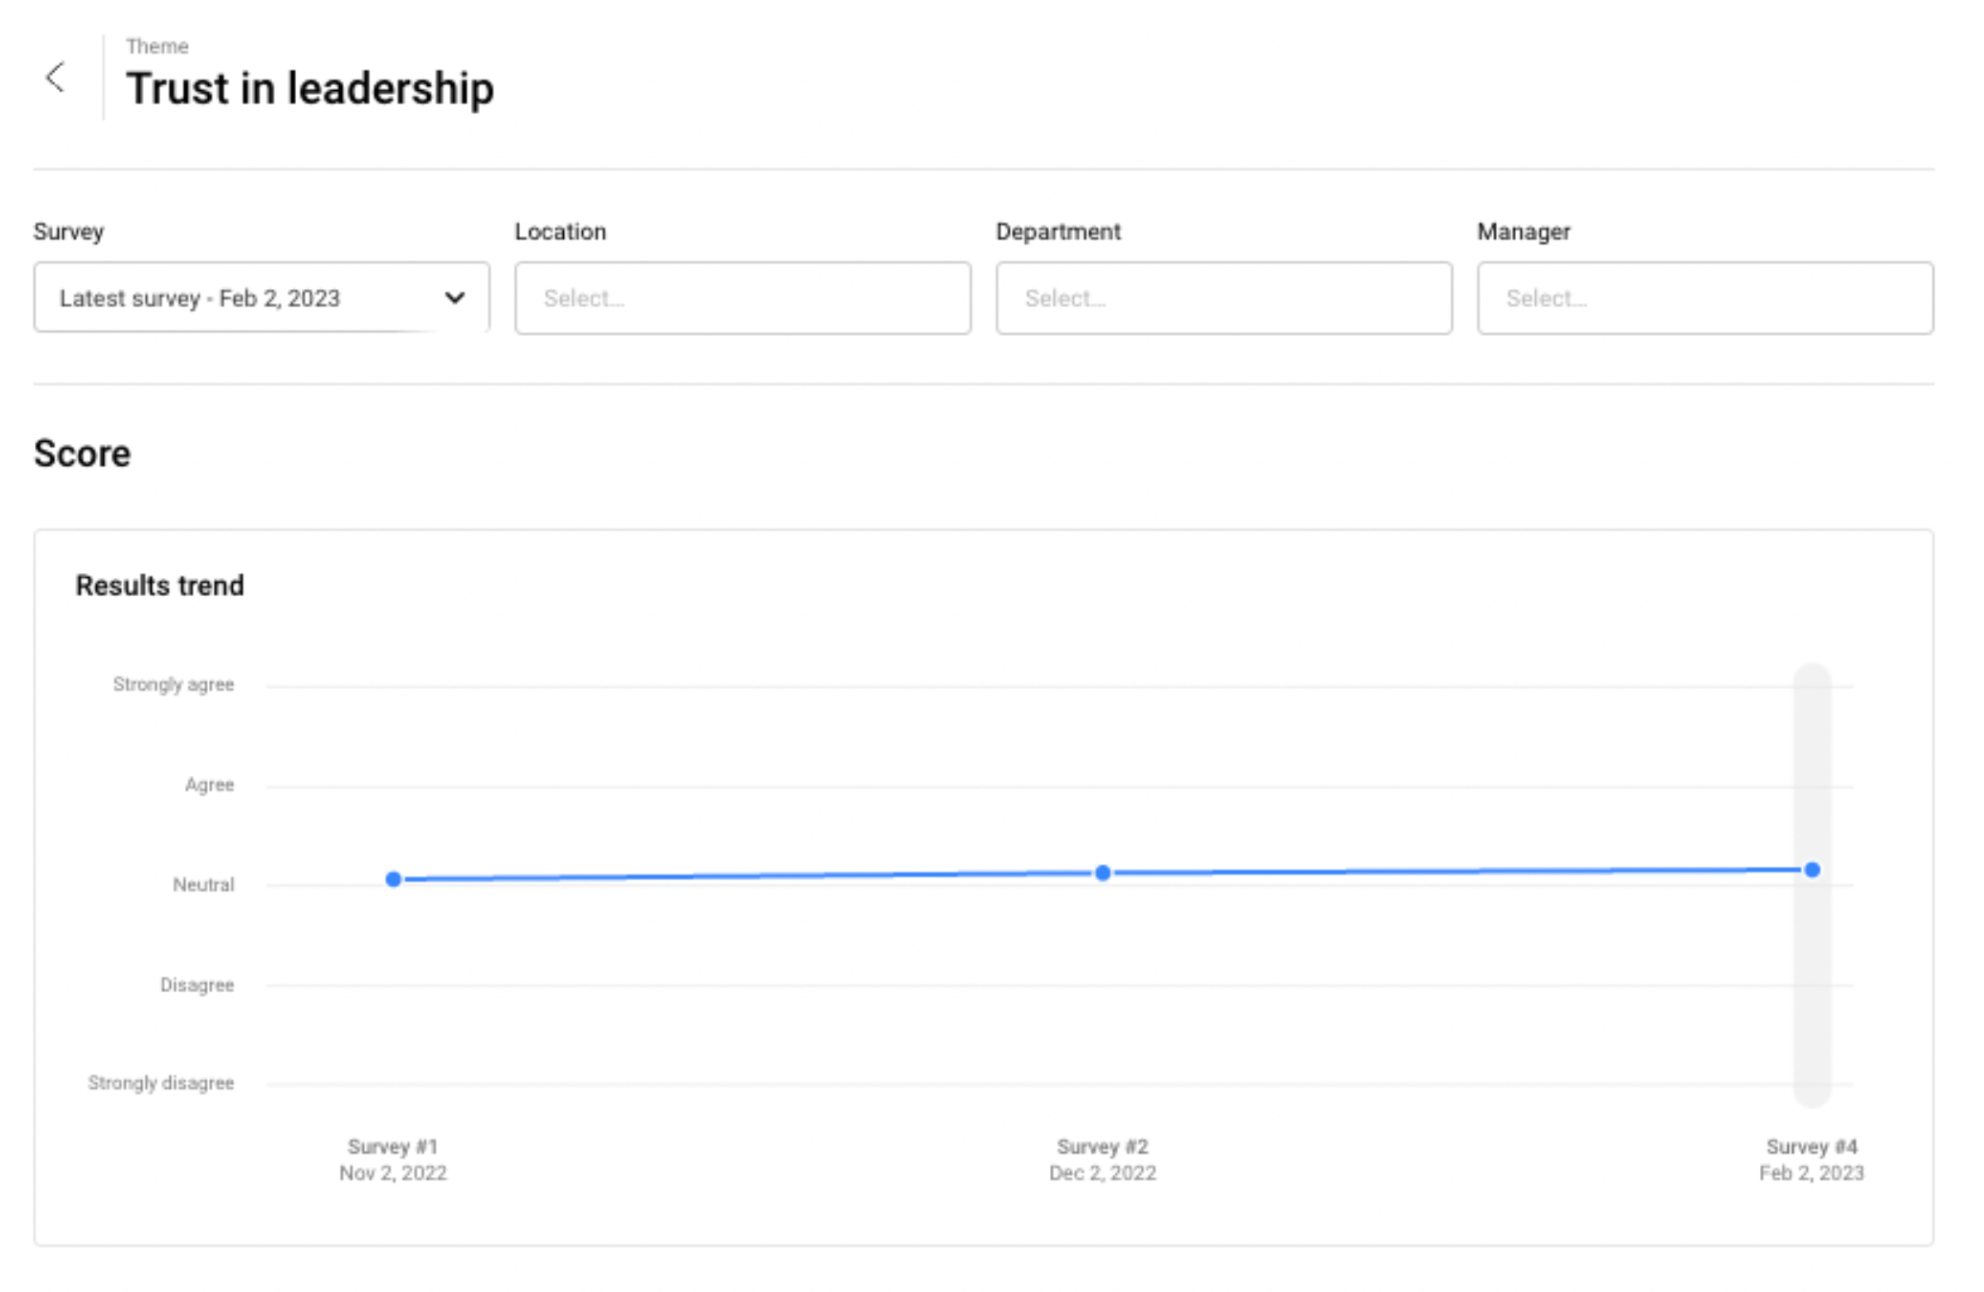Open the Latest survey selector
1984x1292 pixels.
[x=200, y=298]
